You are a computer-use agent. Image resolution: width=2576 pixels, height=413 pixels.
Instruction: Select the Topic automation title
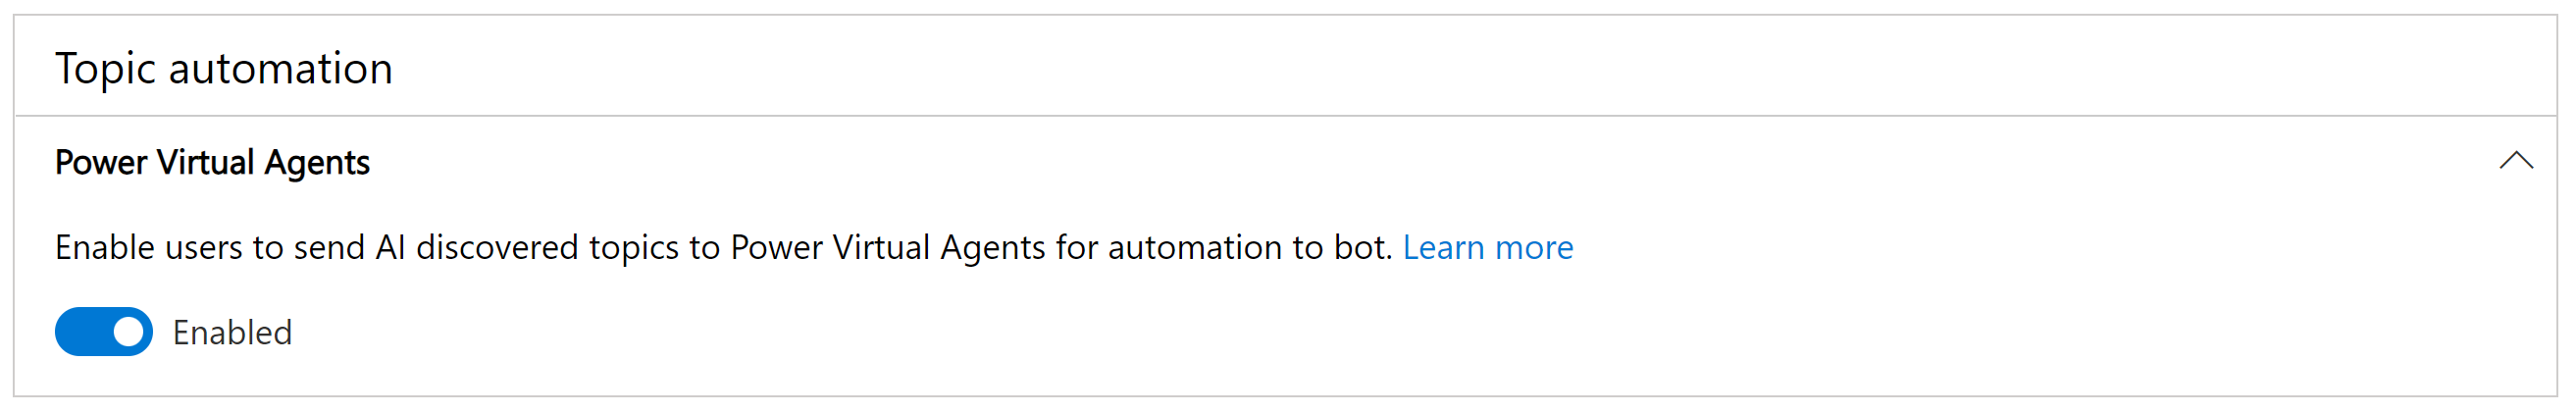224,69
